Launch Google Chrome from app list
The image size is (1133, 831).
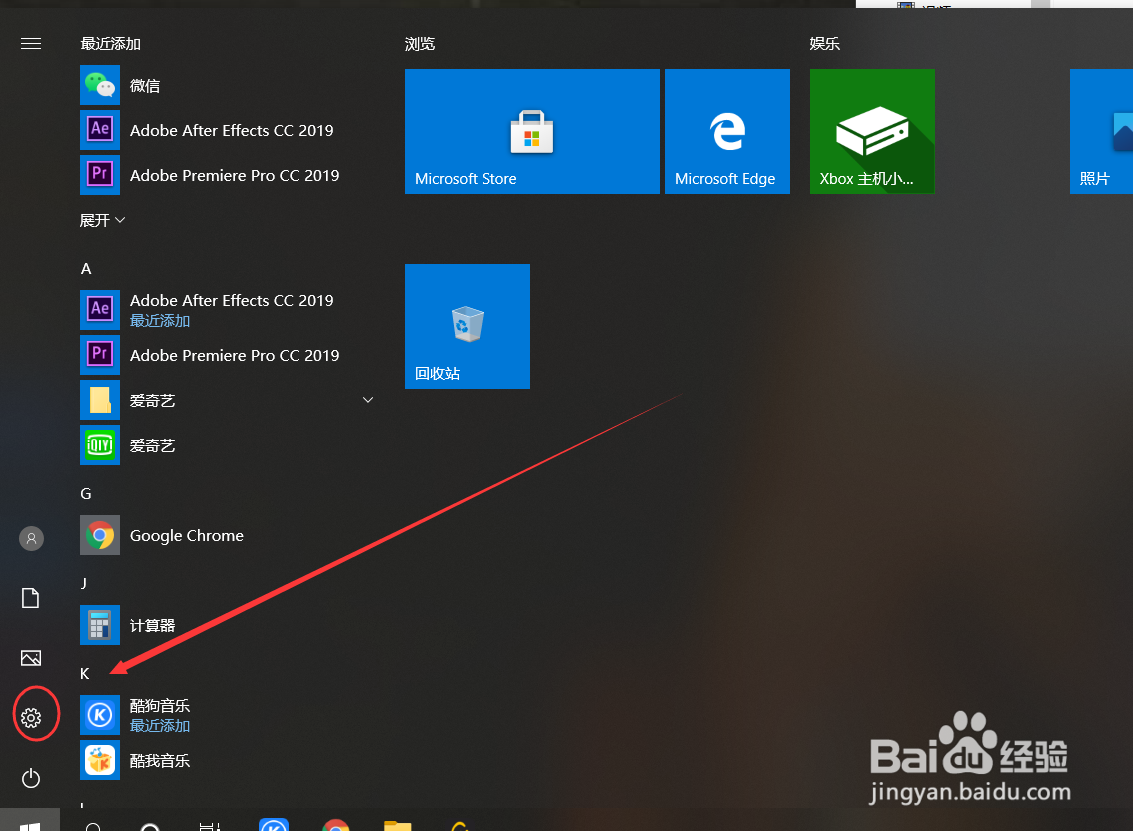[227, 535]
